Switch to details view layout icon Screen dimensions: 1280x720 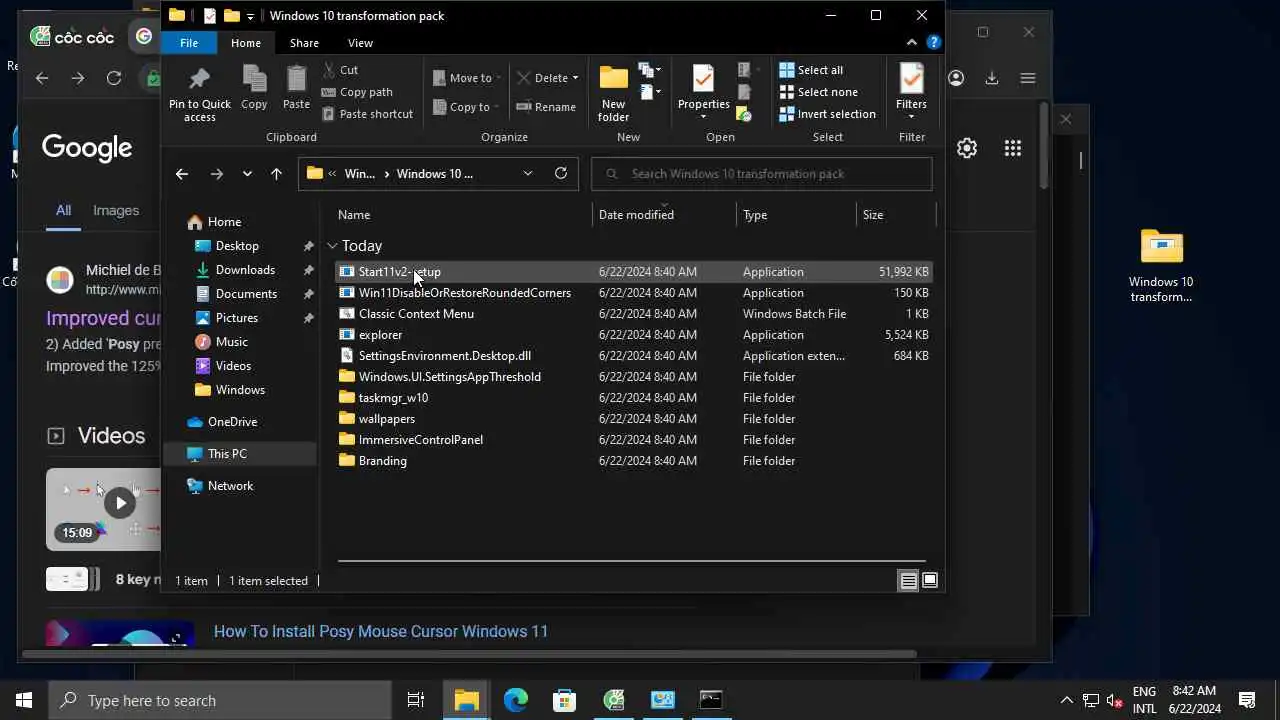pyautogui.click(x=908, y=581)
